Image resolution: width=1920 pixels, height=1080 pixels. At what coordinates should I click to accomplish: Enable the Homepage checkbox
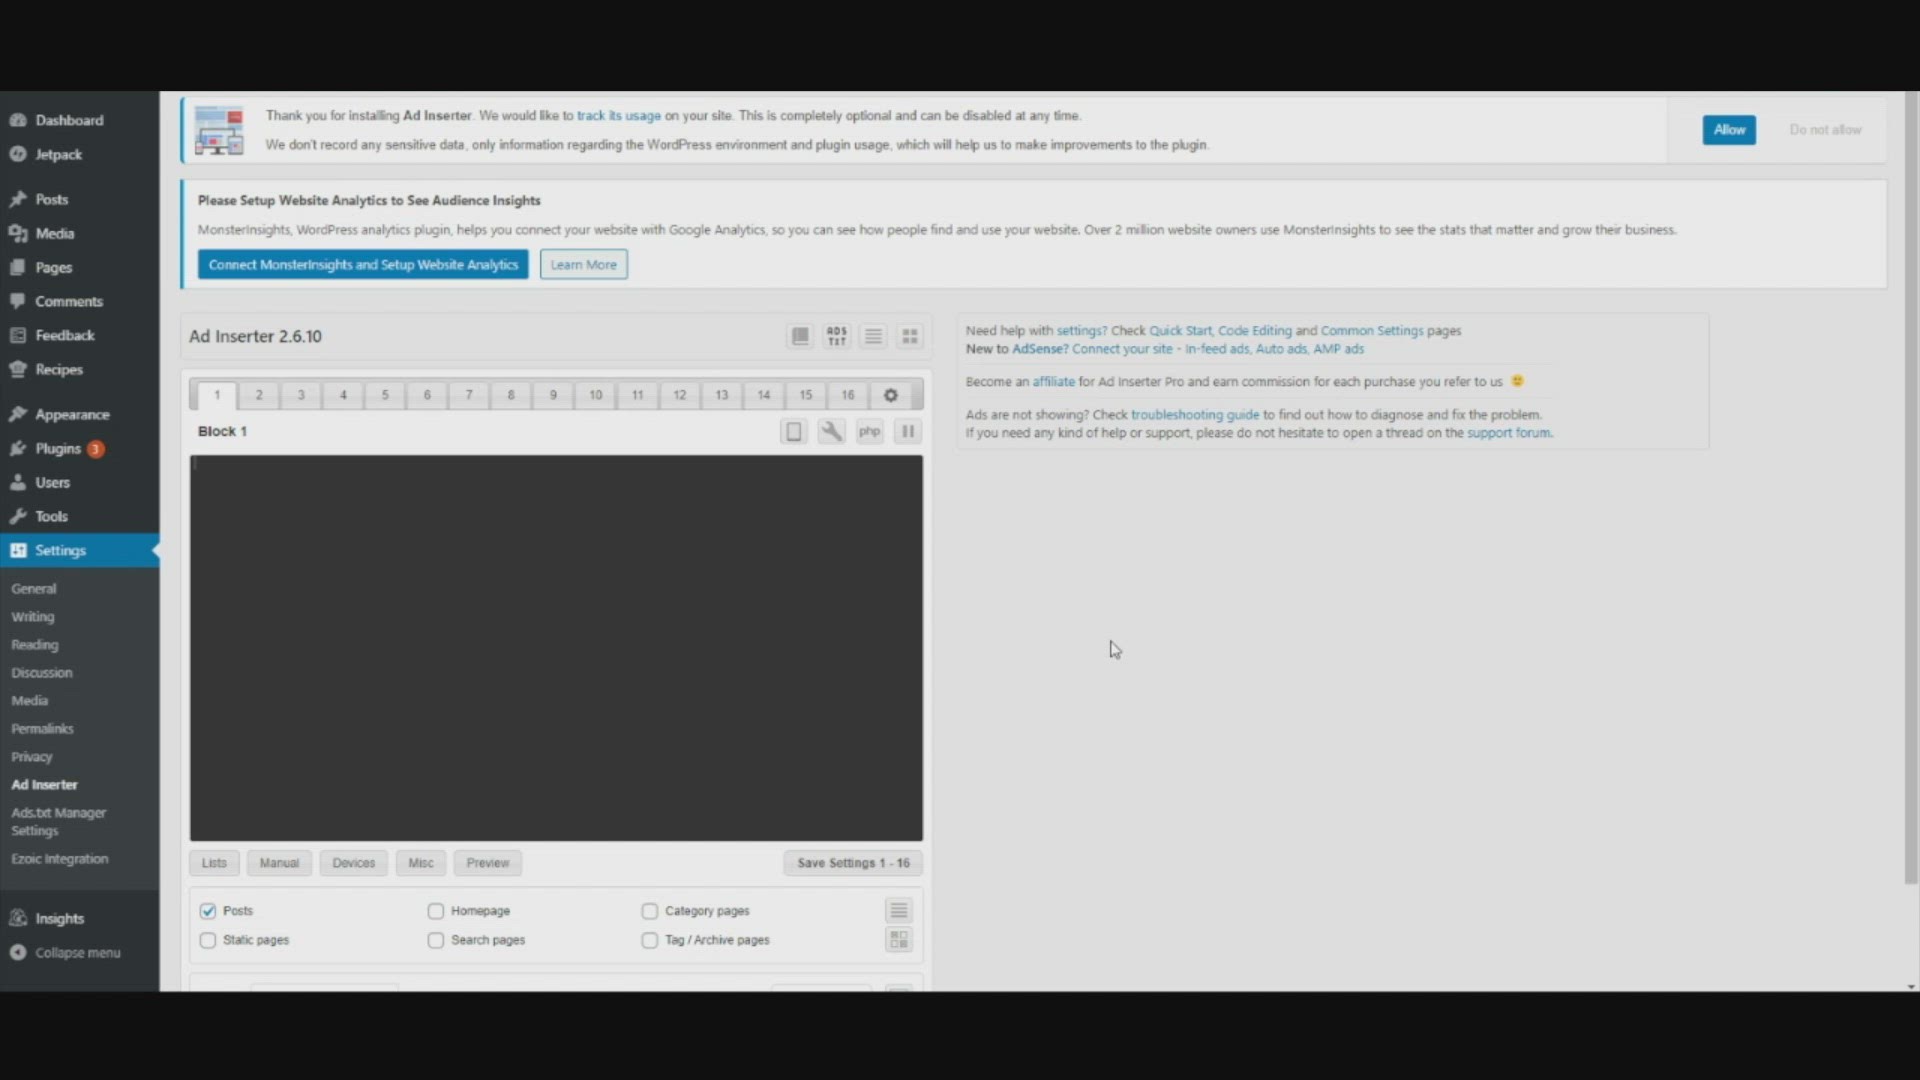click(x=436, y=911)
